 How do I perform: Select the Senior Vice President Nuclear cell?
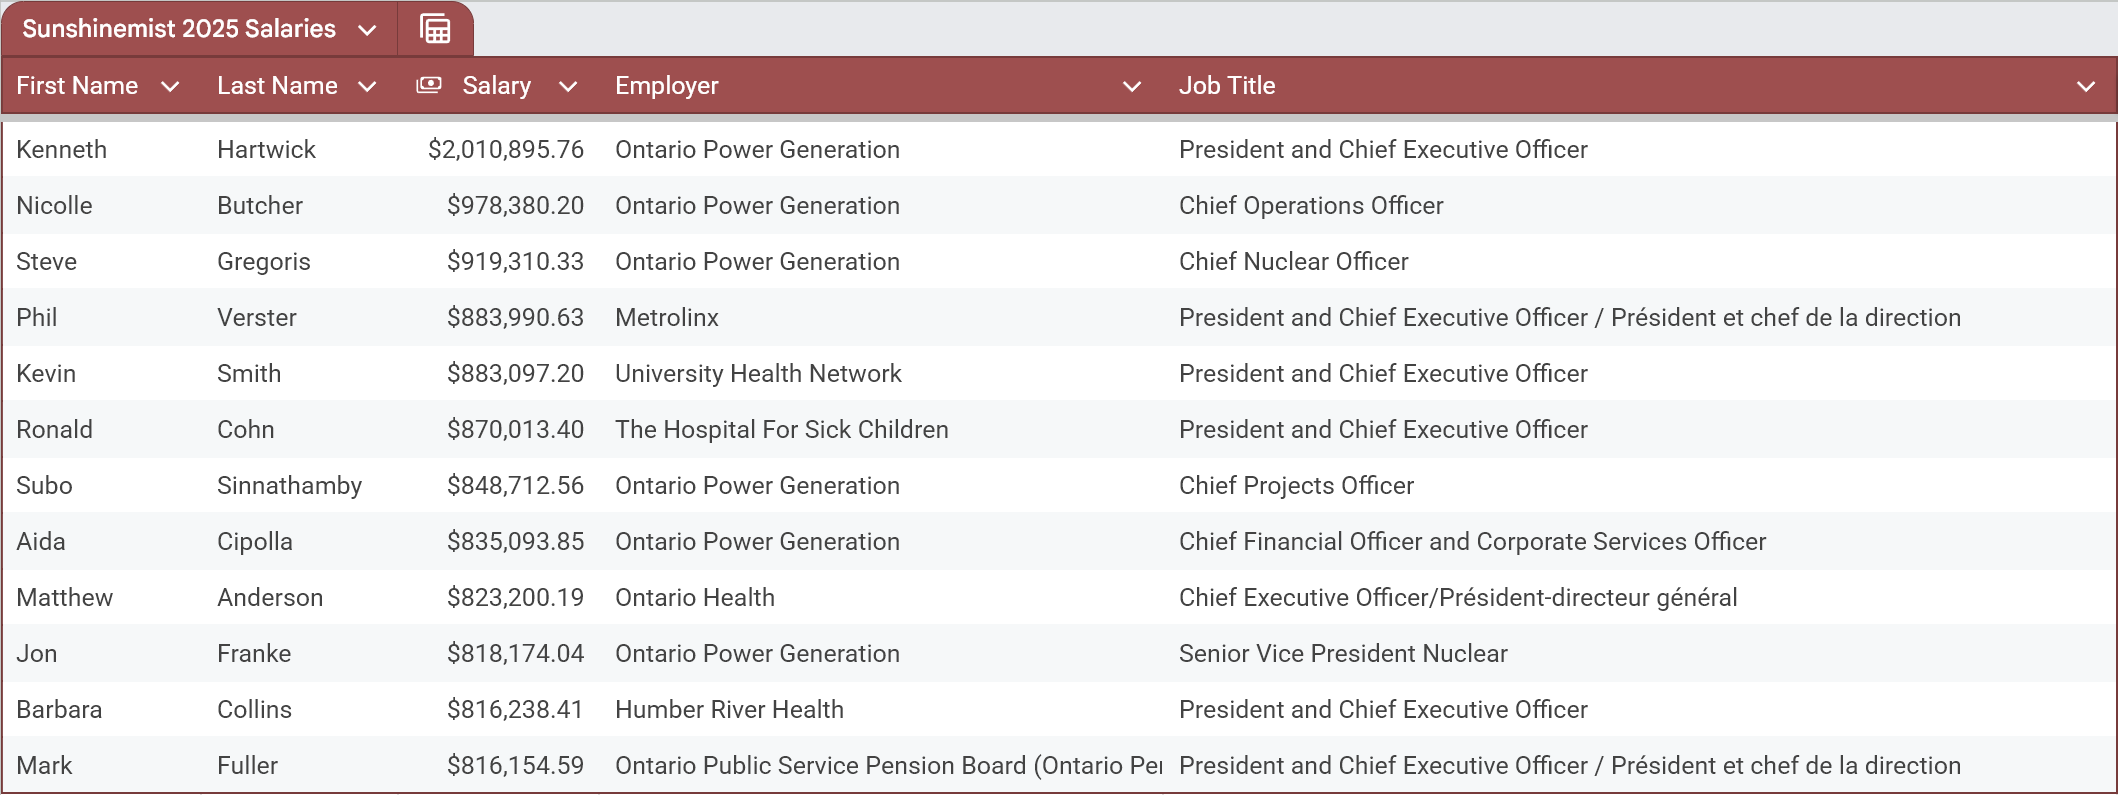click(1343, 654)
